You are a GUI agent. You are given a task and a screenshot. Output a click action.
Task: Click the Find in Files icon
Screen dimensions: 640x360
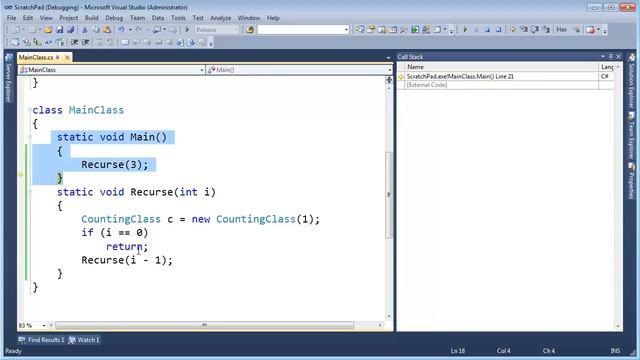(249, 30)
